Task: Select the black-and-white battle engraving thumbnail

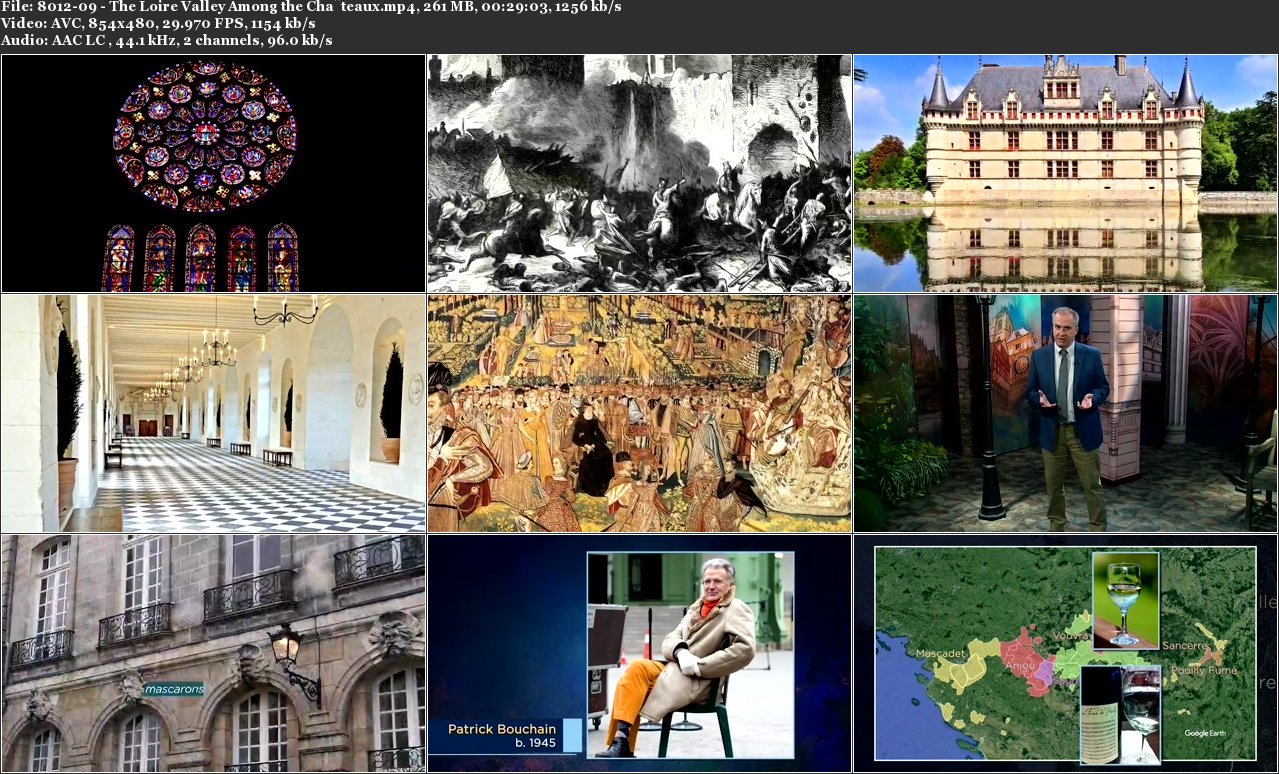Action: tap(640, 173)
